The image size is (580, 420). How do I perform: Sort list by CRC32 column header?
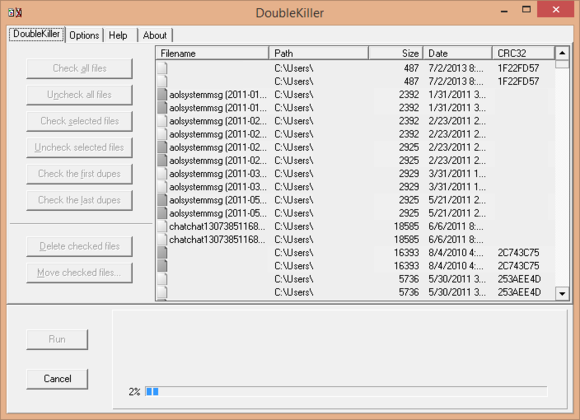(523, 53)
